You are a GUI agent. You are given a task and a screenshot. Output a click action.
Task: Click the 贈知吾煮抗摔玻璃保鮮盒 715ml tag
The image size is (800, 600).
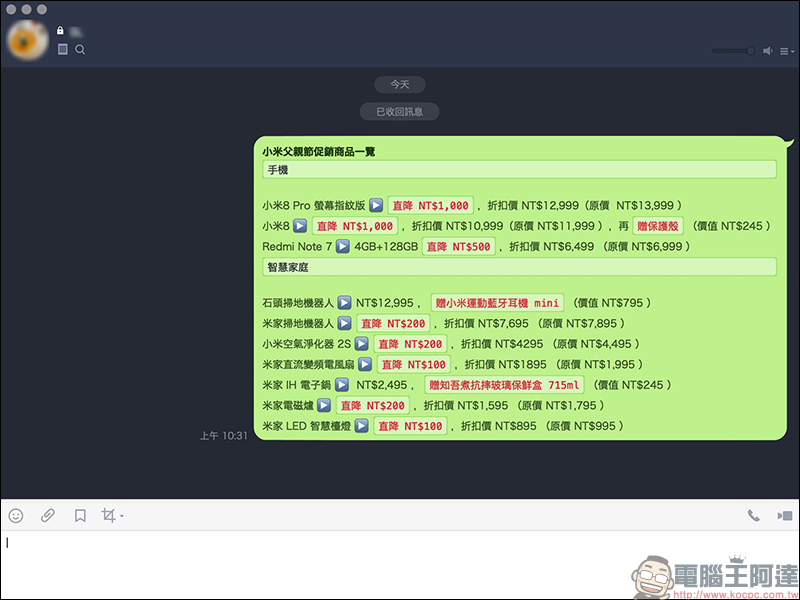[504, 385]
